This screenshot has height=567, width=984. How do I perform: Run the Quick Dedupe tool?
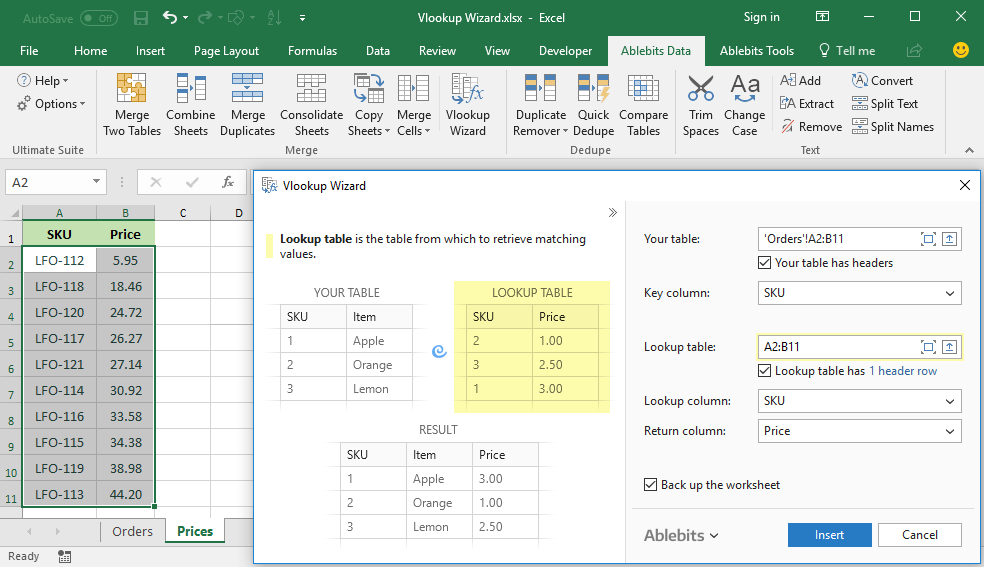593,105
